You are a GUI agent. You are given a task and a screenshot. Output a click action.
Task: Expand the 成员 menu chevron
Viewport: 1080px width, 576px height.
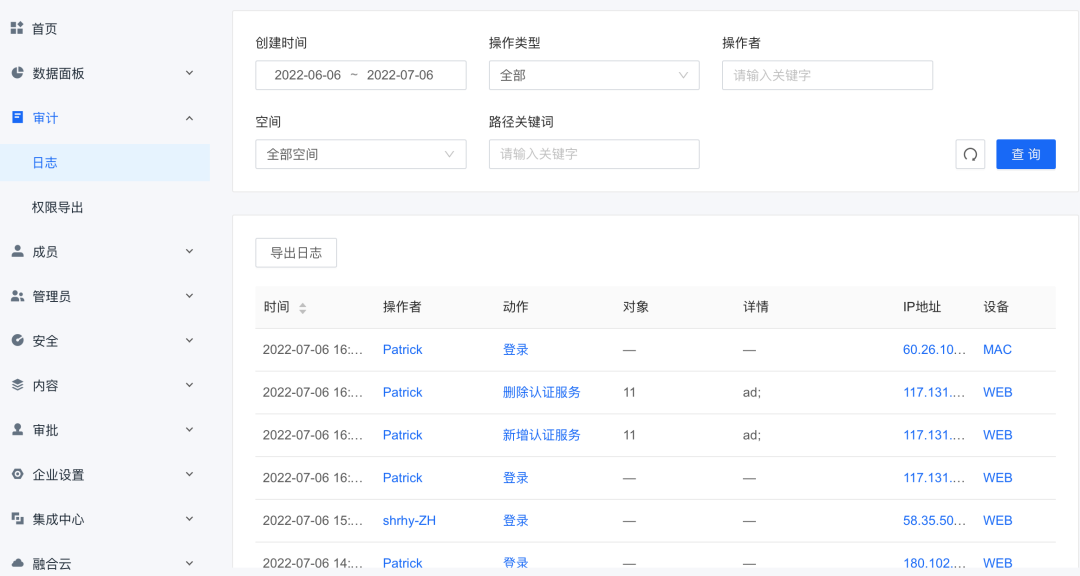click(x=189, y=251)
